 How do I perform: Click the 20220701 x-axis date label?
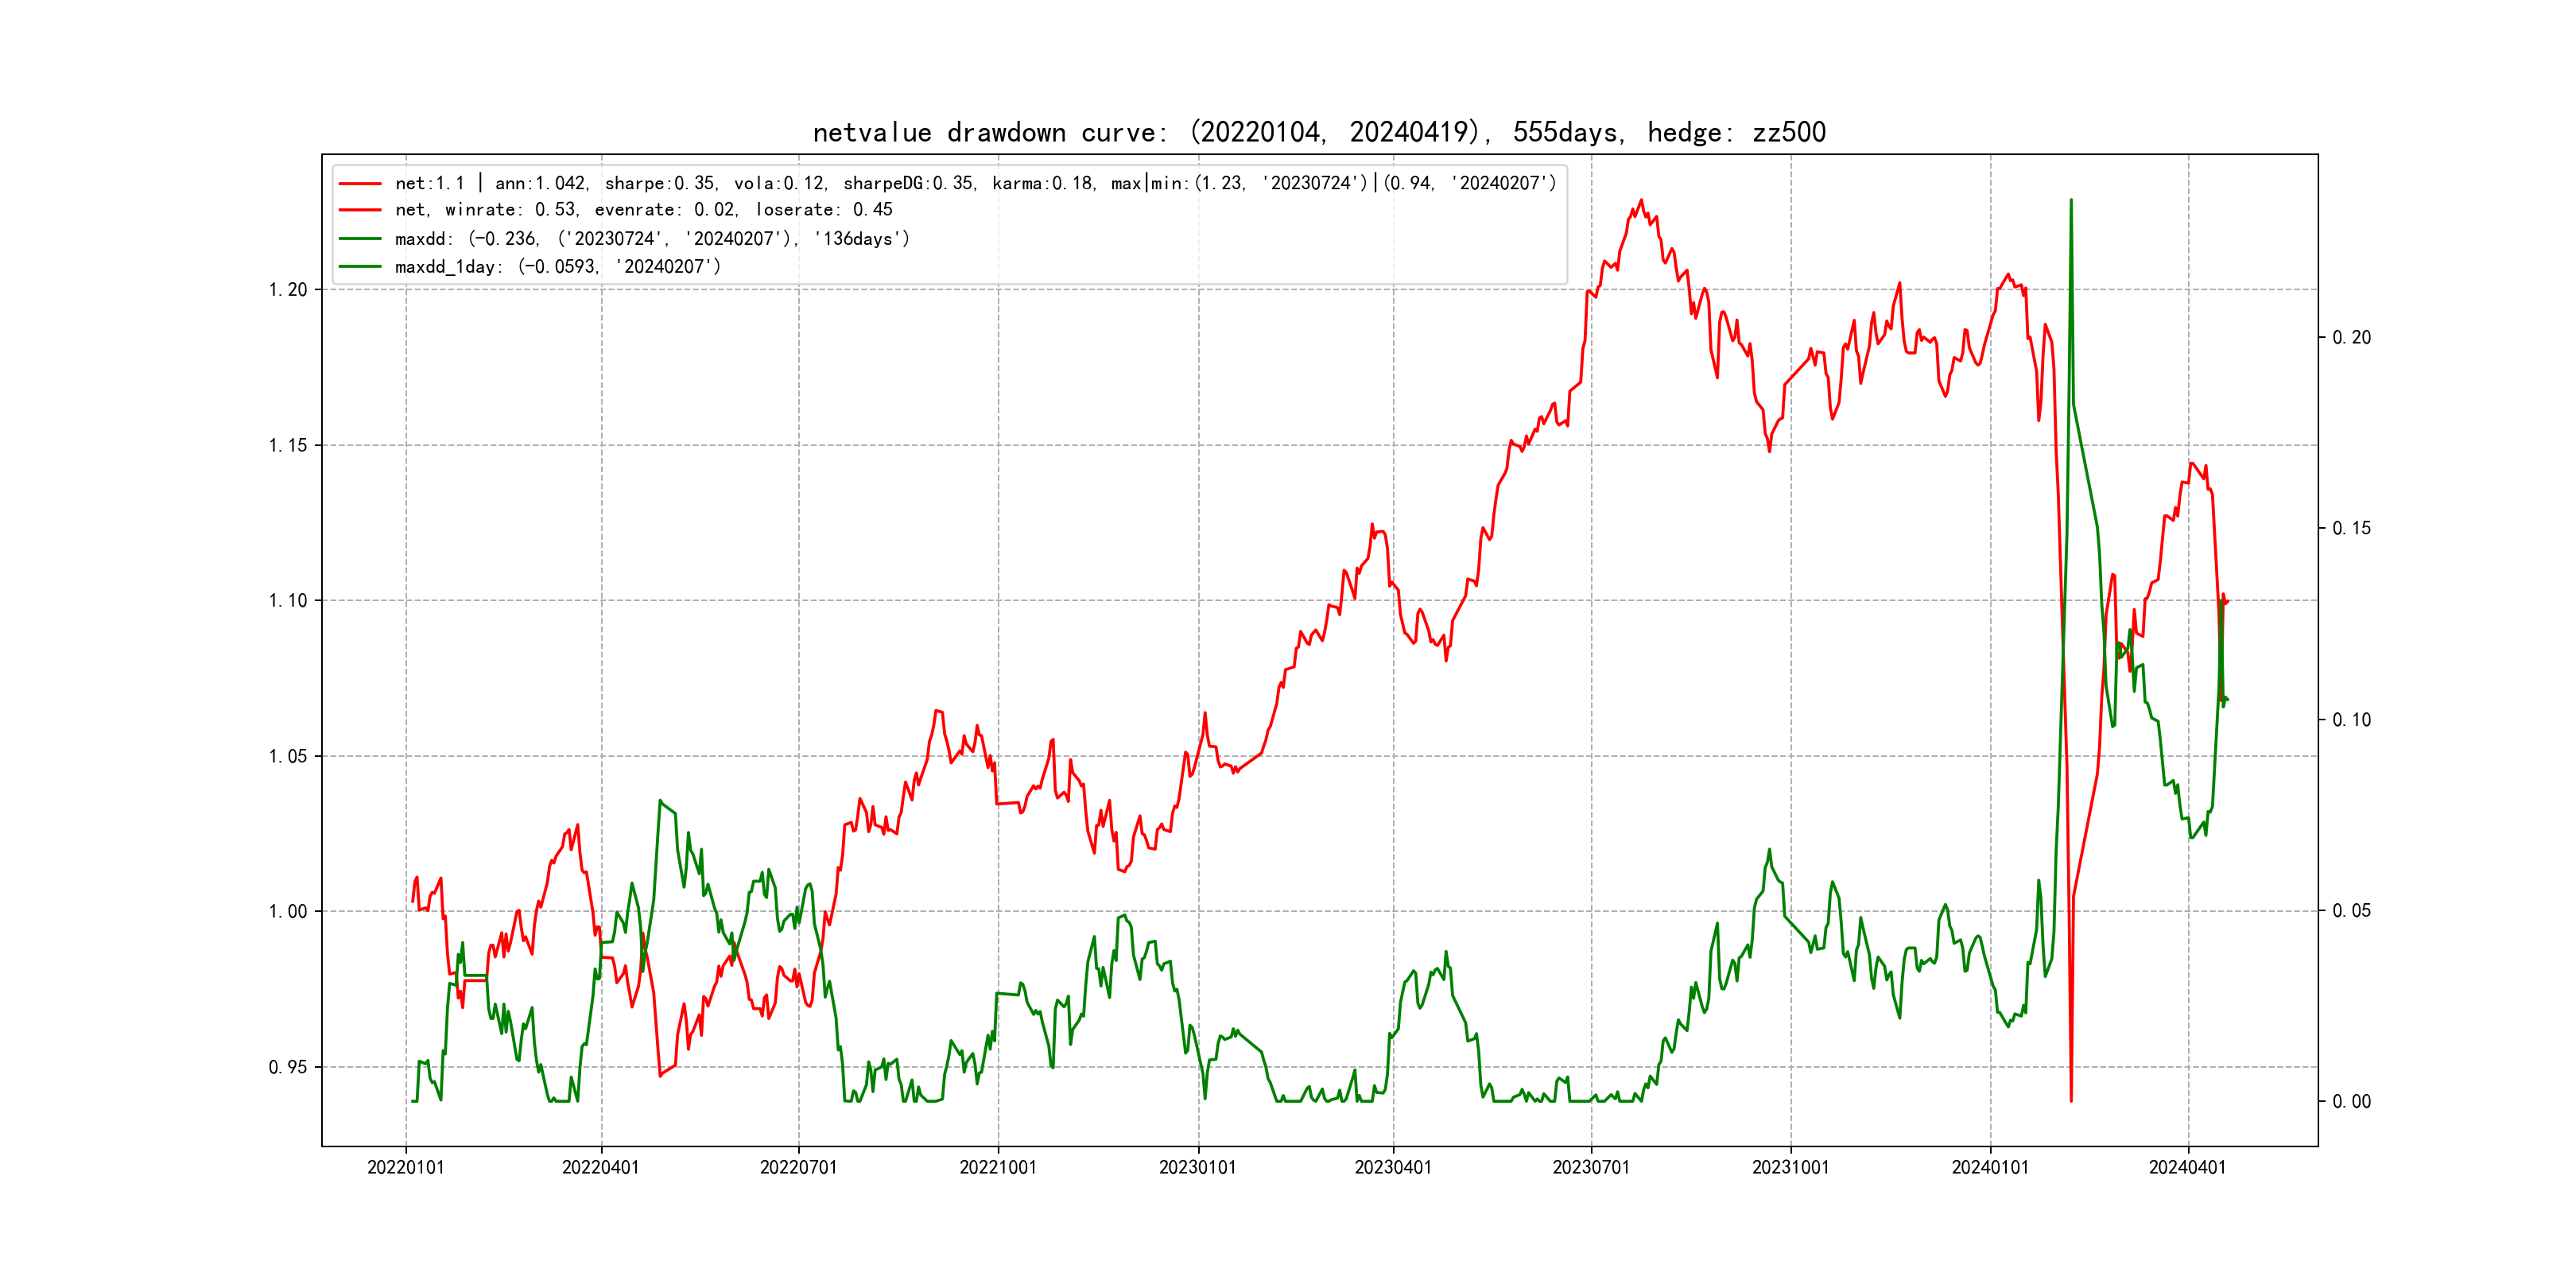(798, 1168)
